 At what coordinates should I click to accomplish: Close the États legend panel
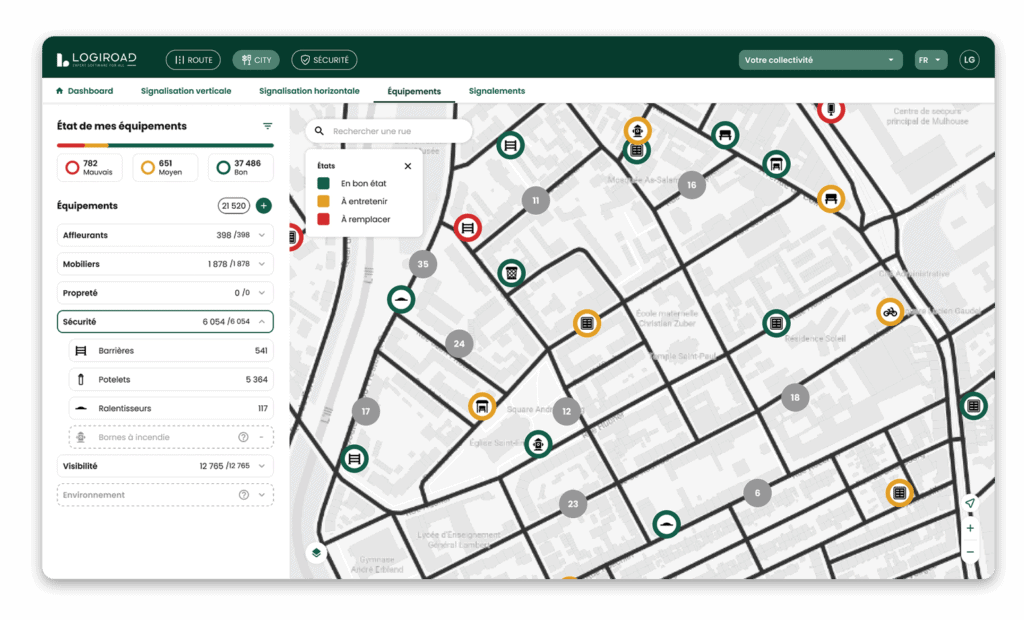(x=407, y=166)
